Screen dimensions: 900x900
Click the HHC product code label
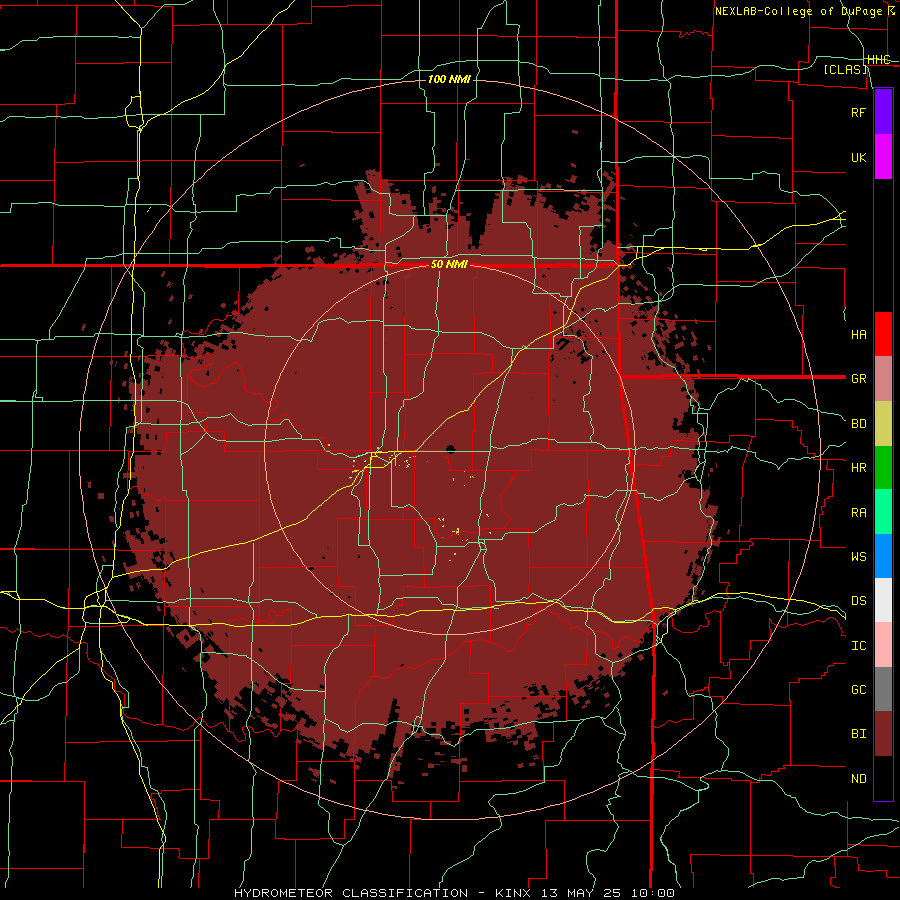878,60
